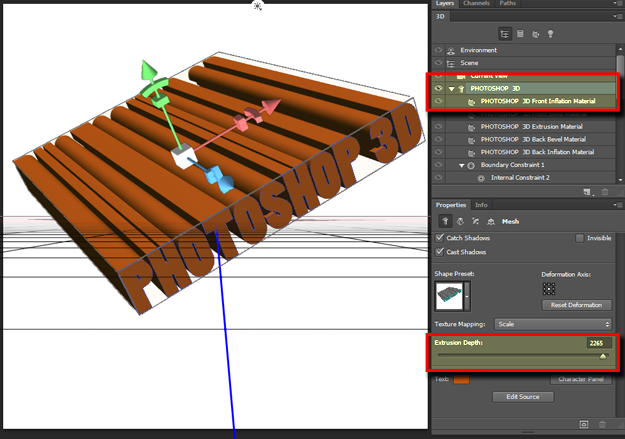Open the Shape Preset picker arrow
Viewport: 625px width, 439px height.
[468, 297]
